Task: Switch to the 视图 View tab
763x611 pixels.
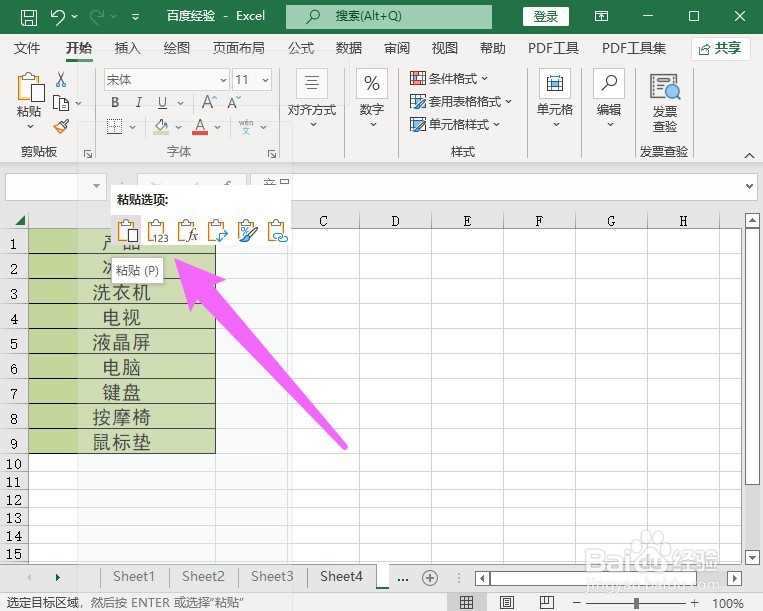Action: pyautogui.click(x=445, y=48)
